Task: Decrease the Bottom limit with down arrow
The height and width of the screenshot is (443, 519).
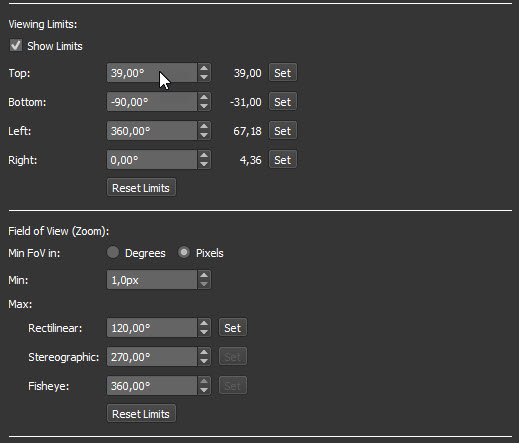Action: click(x=204, y=106)
